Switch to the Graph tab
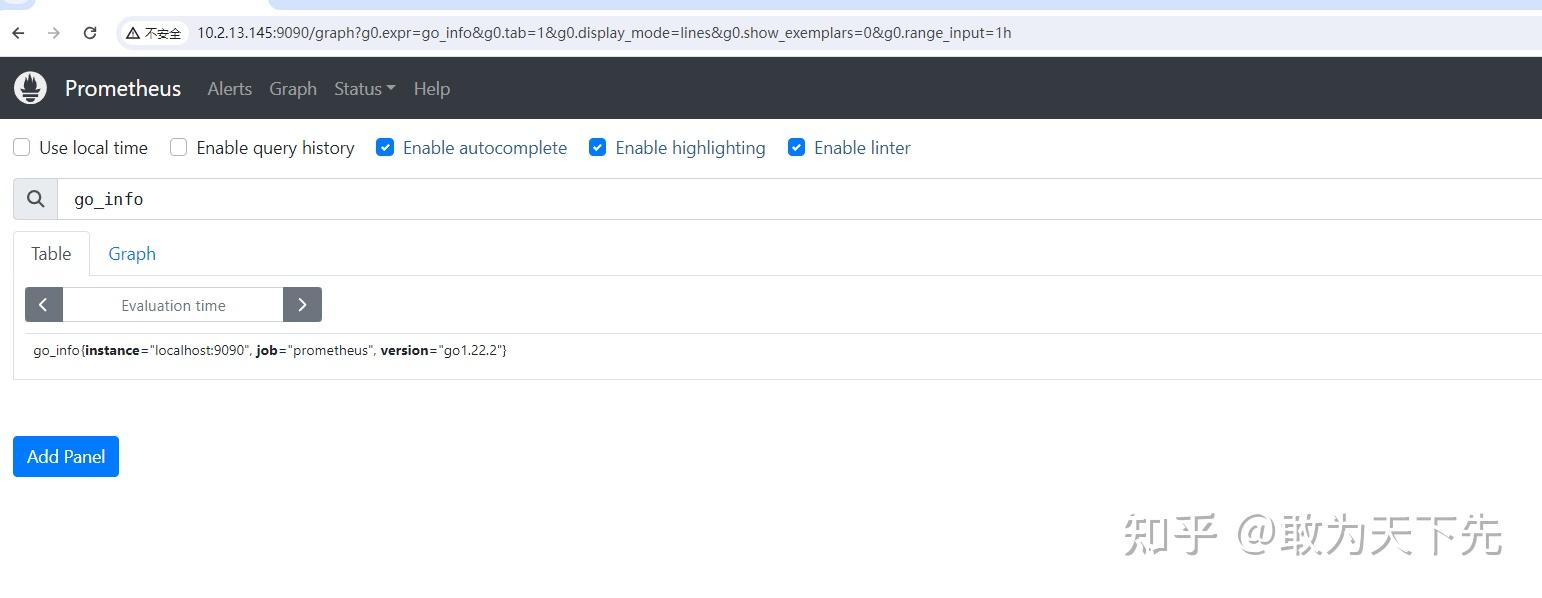Screen dimensions: 1542x598 (132, 253)
